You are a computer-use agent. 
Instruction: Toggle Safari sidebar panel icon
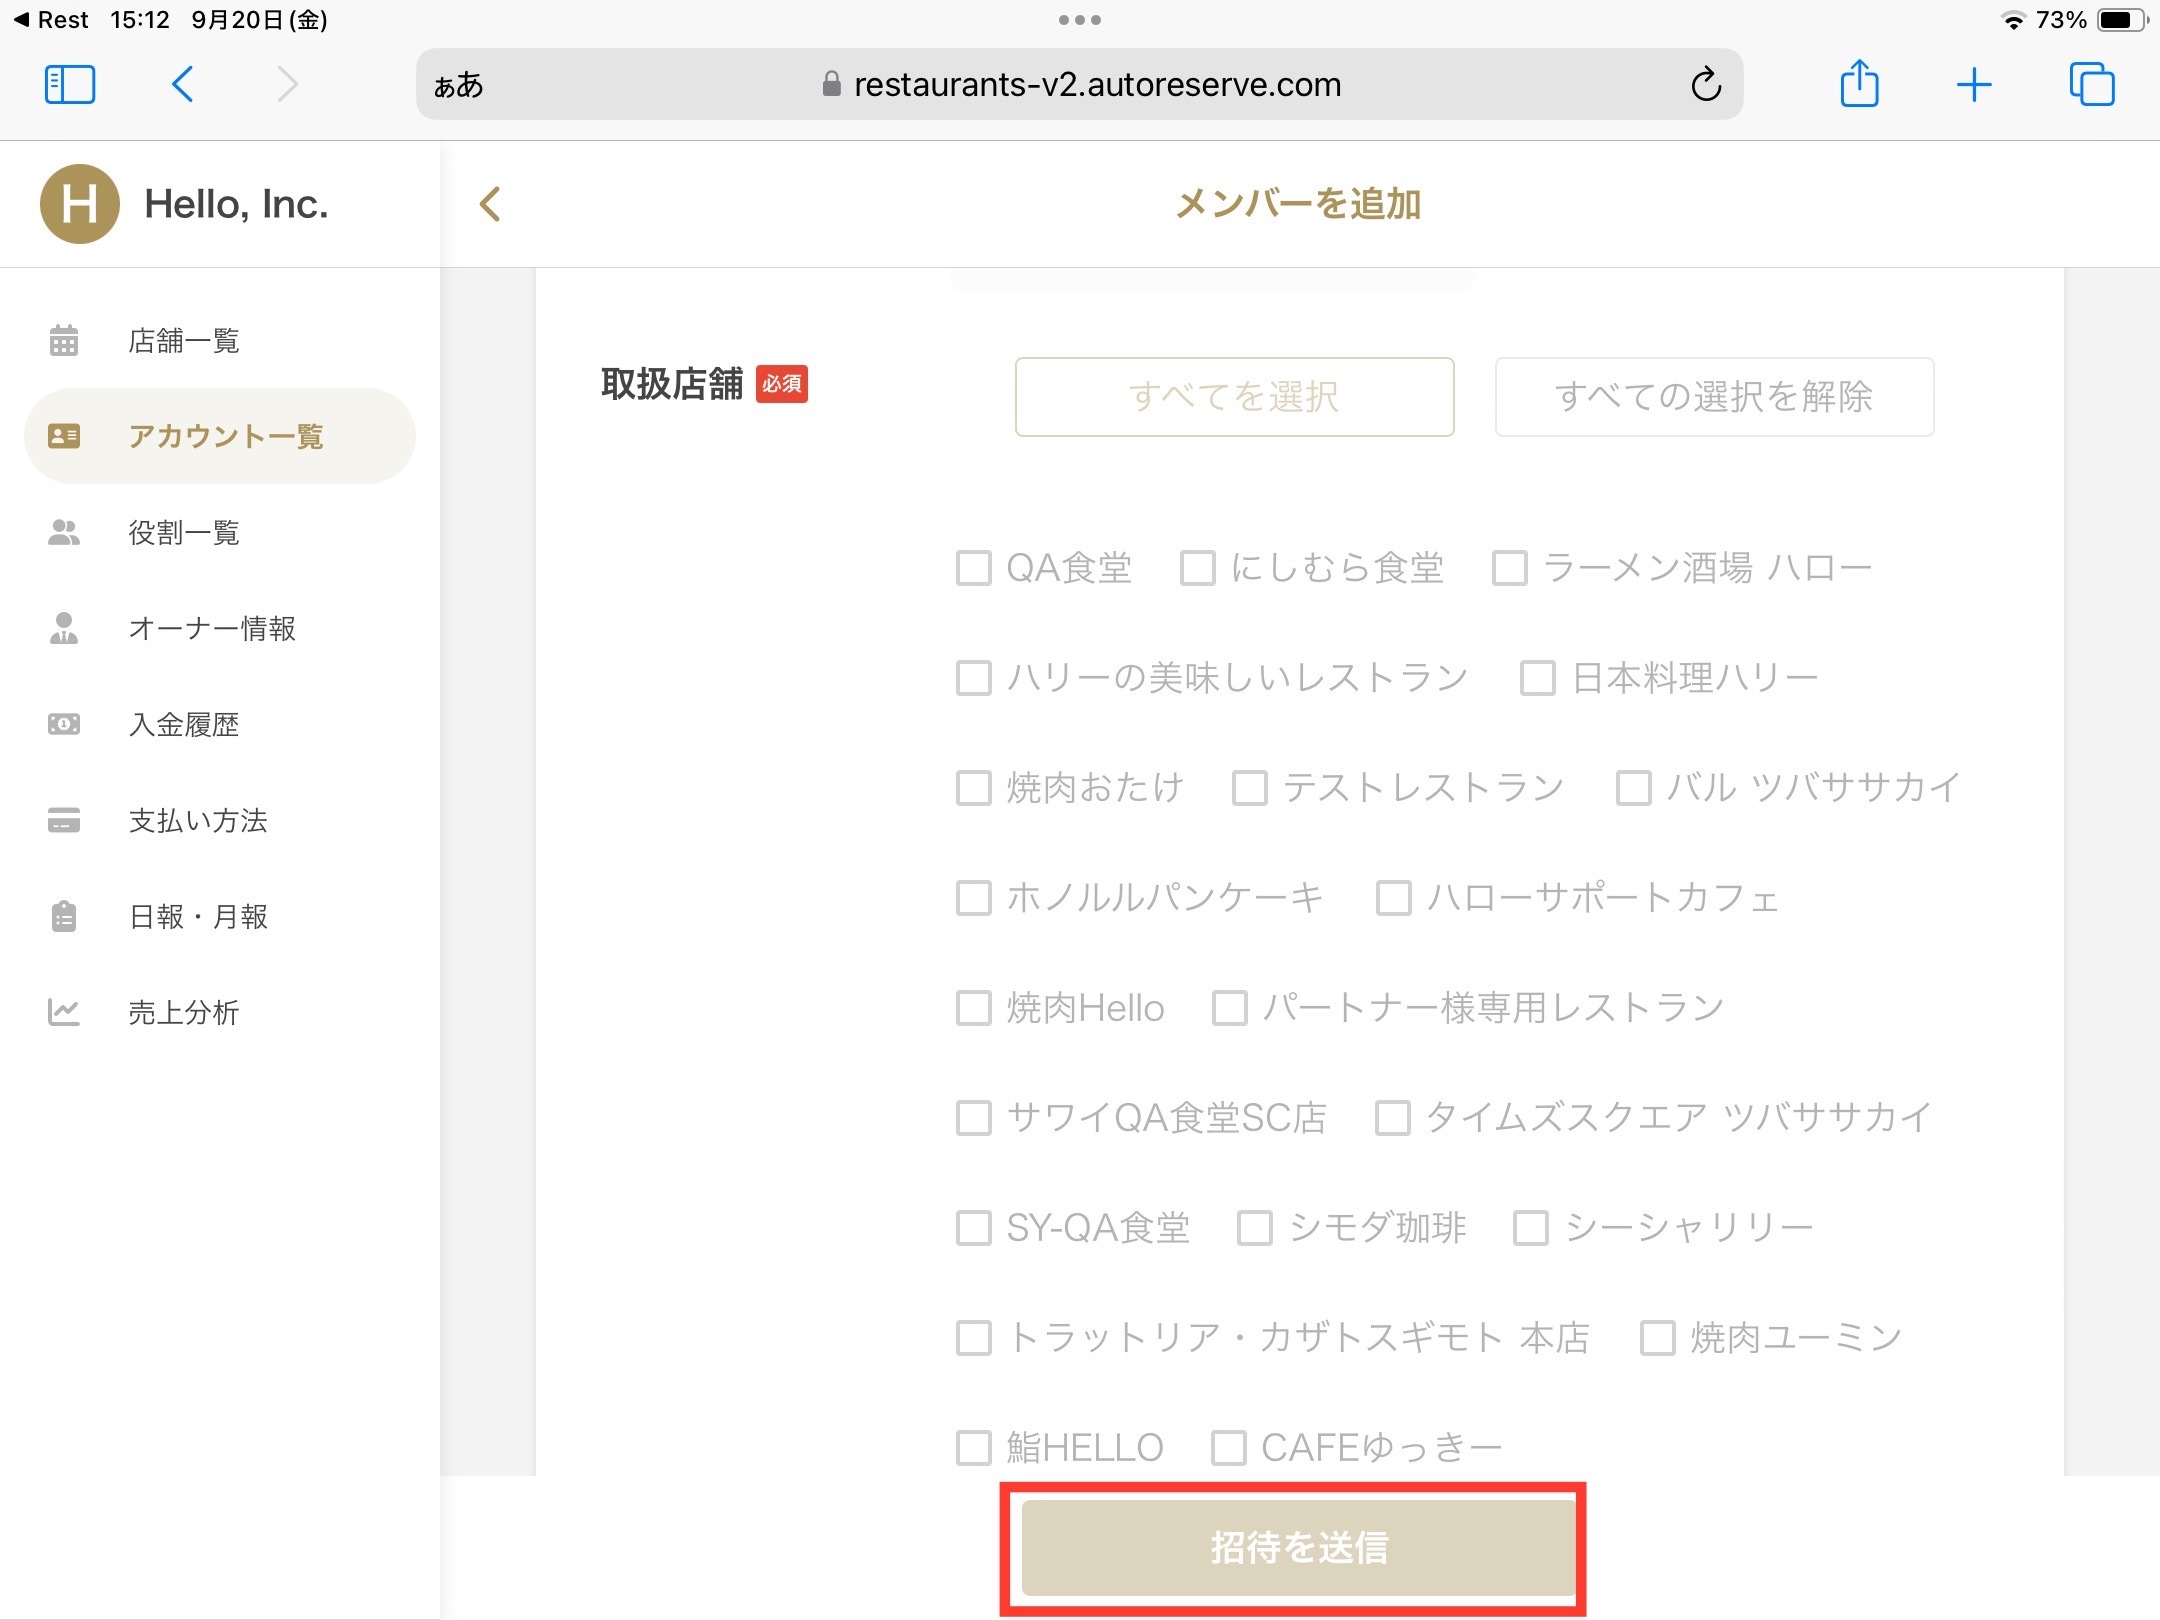click(70, 85)
